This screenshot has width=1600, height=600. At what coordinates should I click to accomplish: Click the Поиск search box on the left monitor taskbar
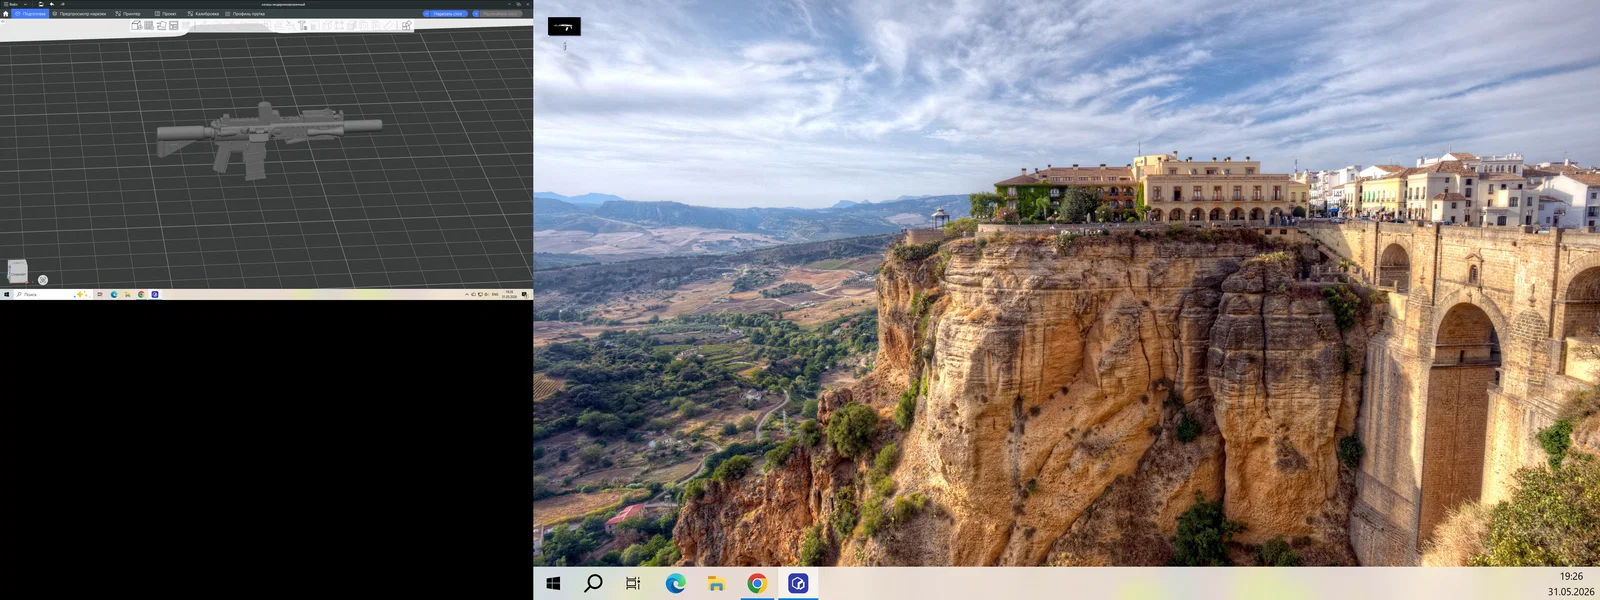(52, 294)
